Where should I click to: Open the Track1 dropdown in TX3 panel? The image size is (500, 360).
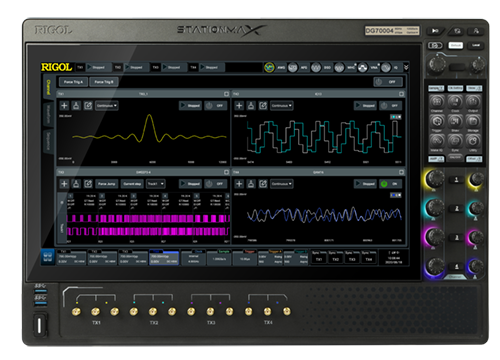click(156, 184)
